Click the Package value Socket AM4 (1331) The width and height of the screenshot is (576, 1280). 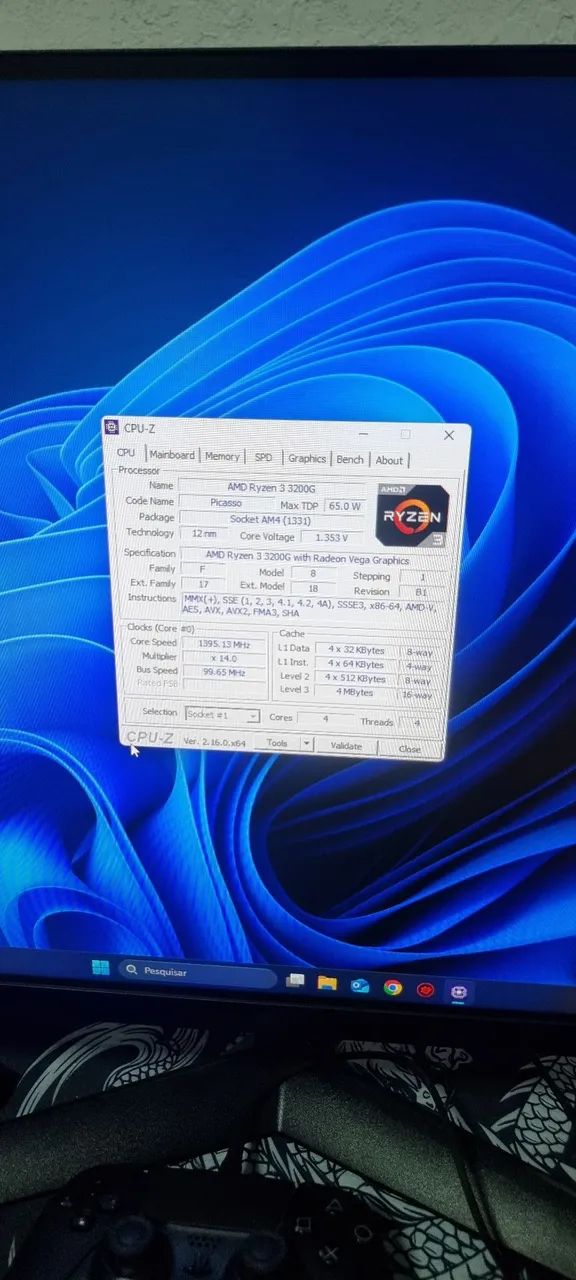point(271,519)
